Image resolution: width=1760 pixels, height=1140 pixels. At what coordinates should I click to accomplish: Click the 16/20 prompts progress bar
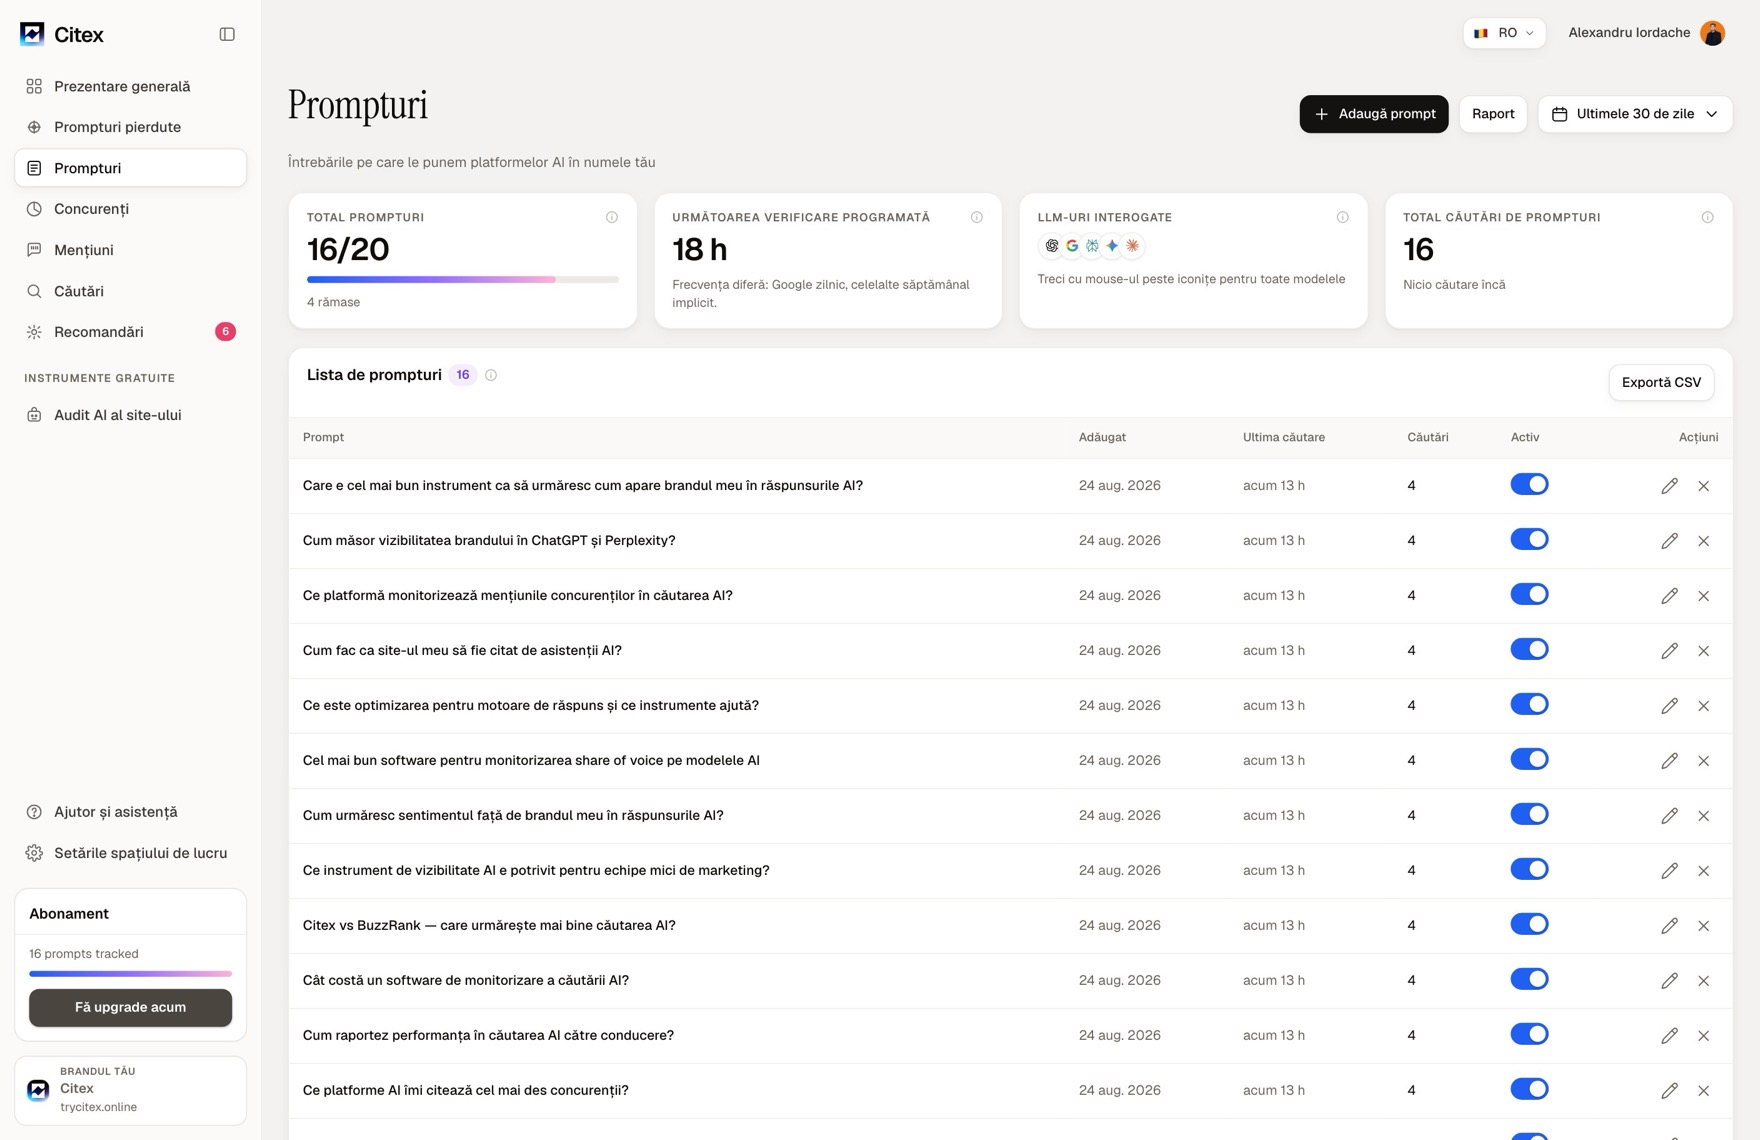coord(463,280)
